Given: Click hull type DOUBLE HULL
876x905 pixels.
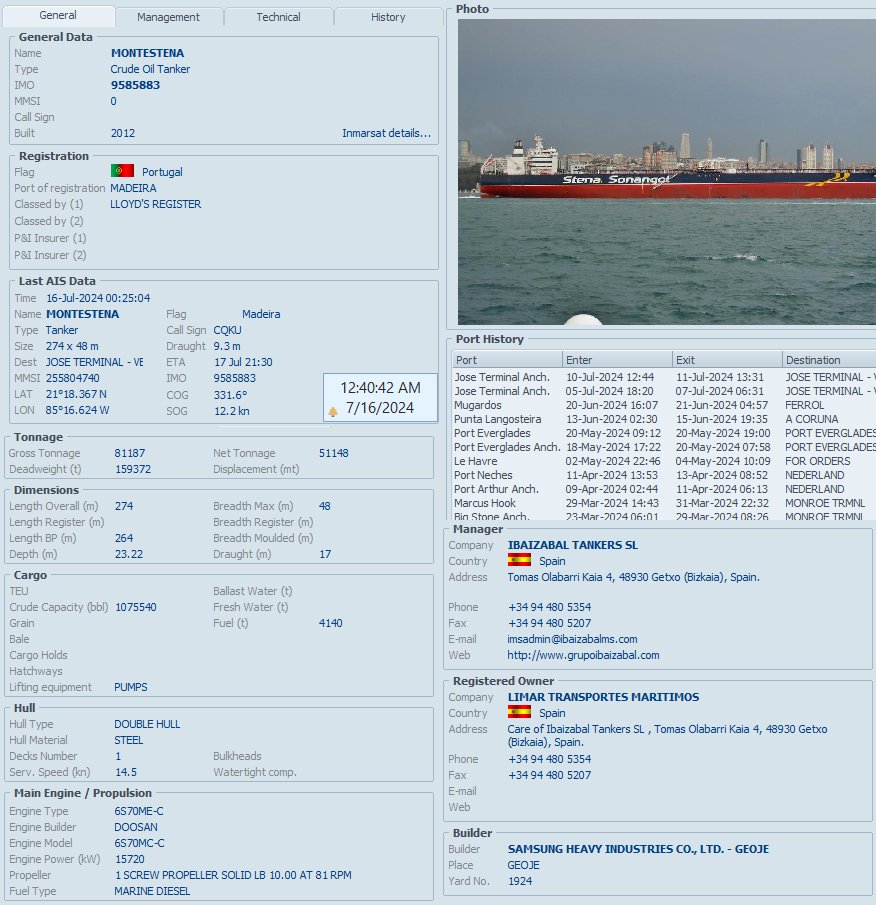Looking at the screenshot, I should (147, 724).
